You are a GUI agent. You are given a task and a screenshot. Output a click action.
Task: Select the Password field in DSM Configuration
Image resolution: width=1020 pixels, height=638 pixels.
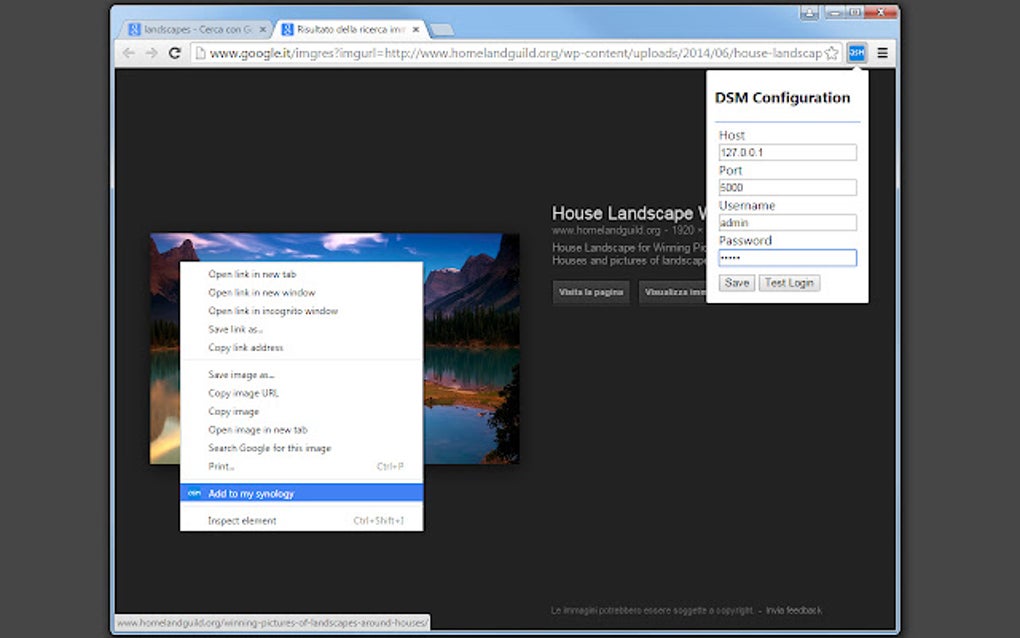click(786, 257)
